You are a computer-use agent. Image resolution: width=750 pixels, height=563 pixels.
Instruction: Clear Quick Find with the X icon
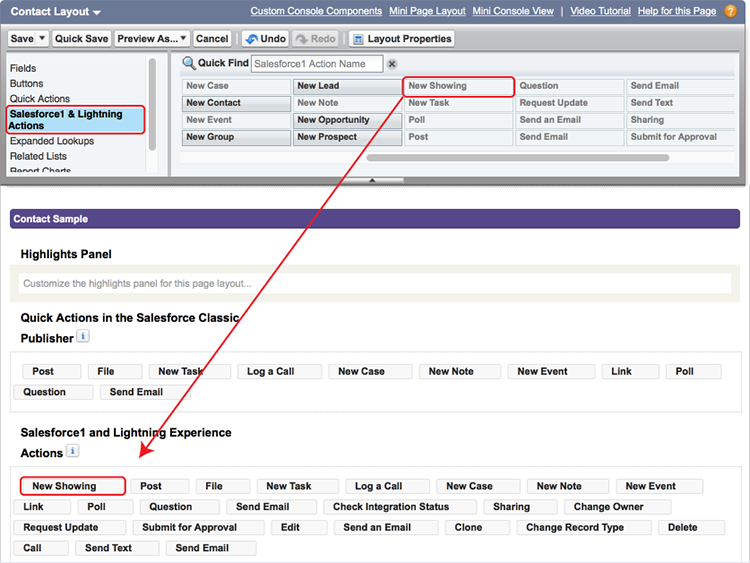[392, 64]
